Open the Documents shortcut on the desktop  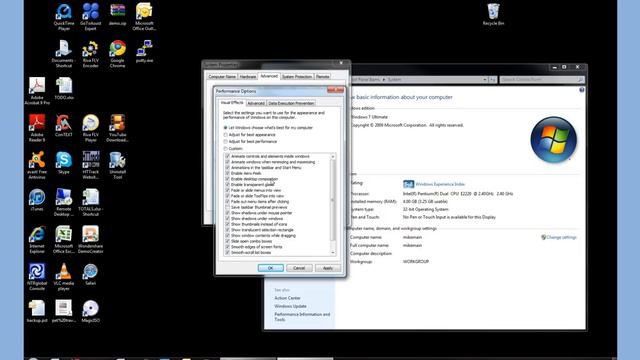tap(64, 53)
